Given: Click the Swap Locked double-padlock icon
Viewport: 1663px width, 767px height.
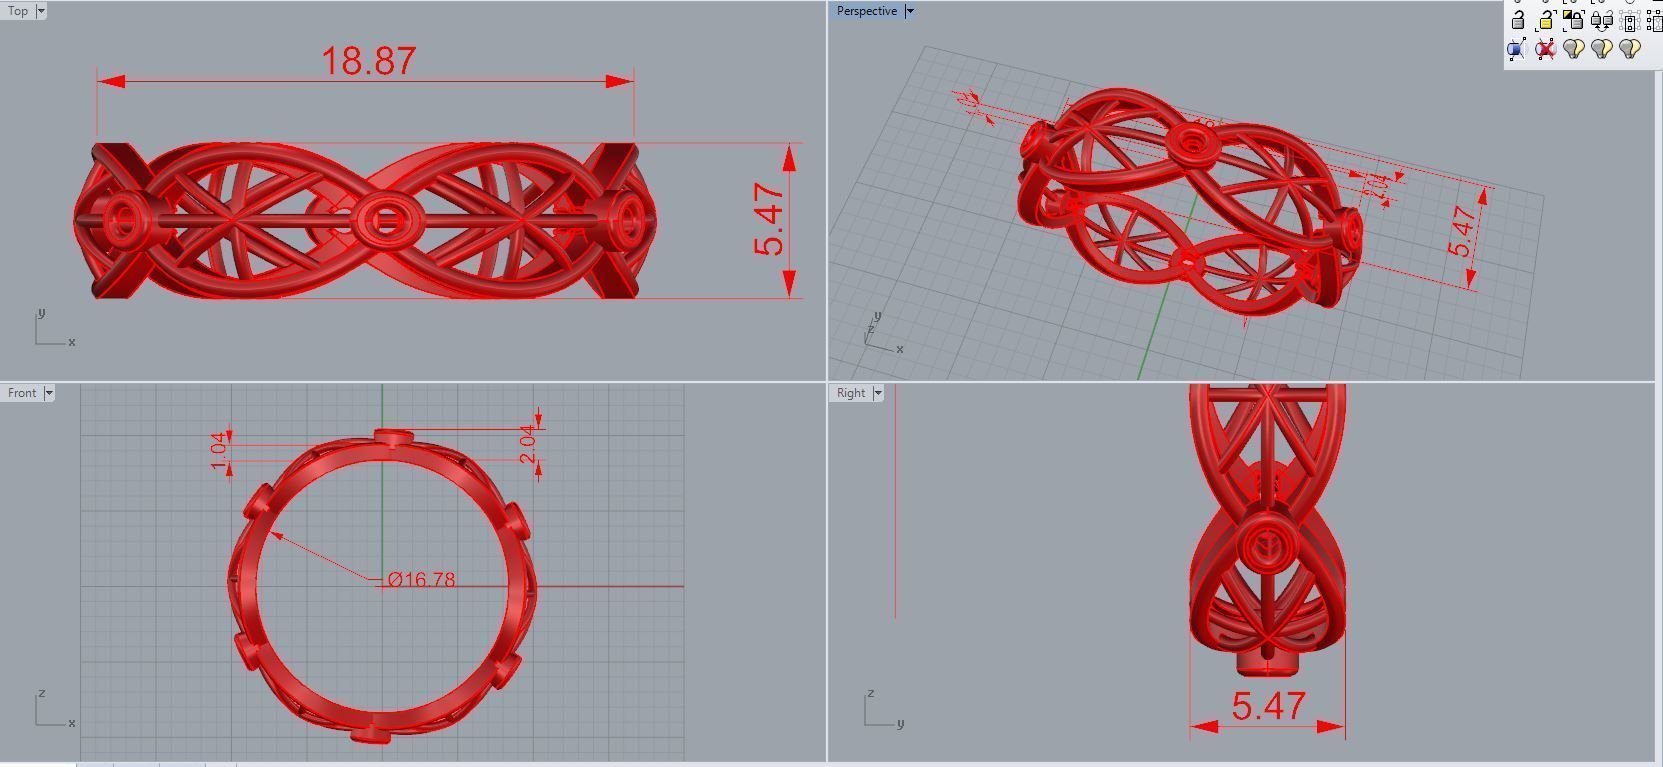Looking at the screenshot, I should tap(1601, 20).
